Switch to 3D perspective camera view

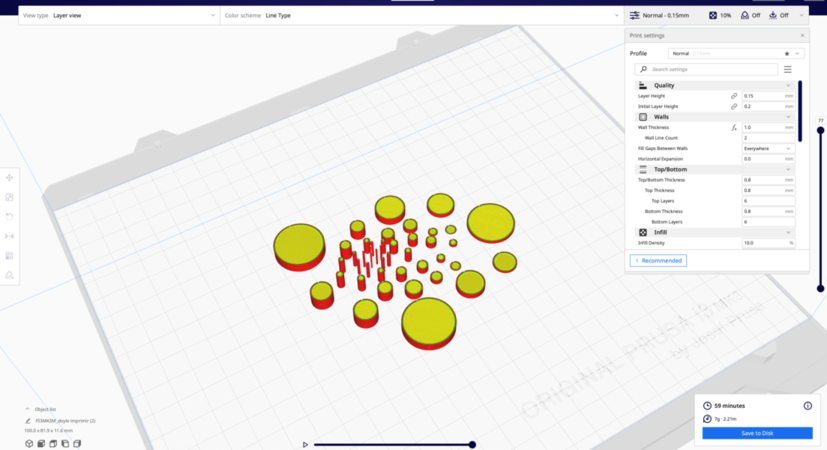[x=29, y=444]
